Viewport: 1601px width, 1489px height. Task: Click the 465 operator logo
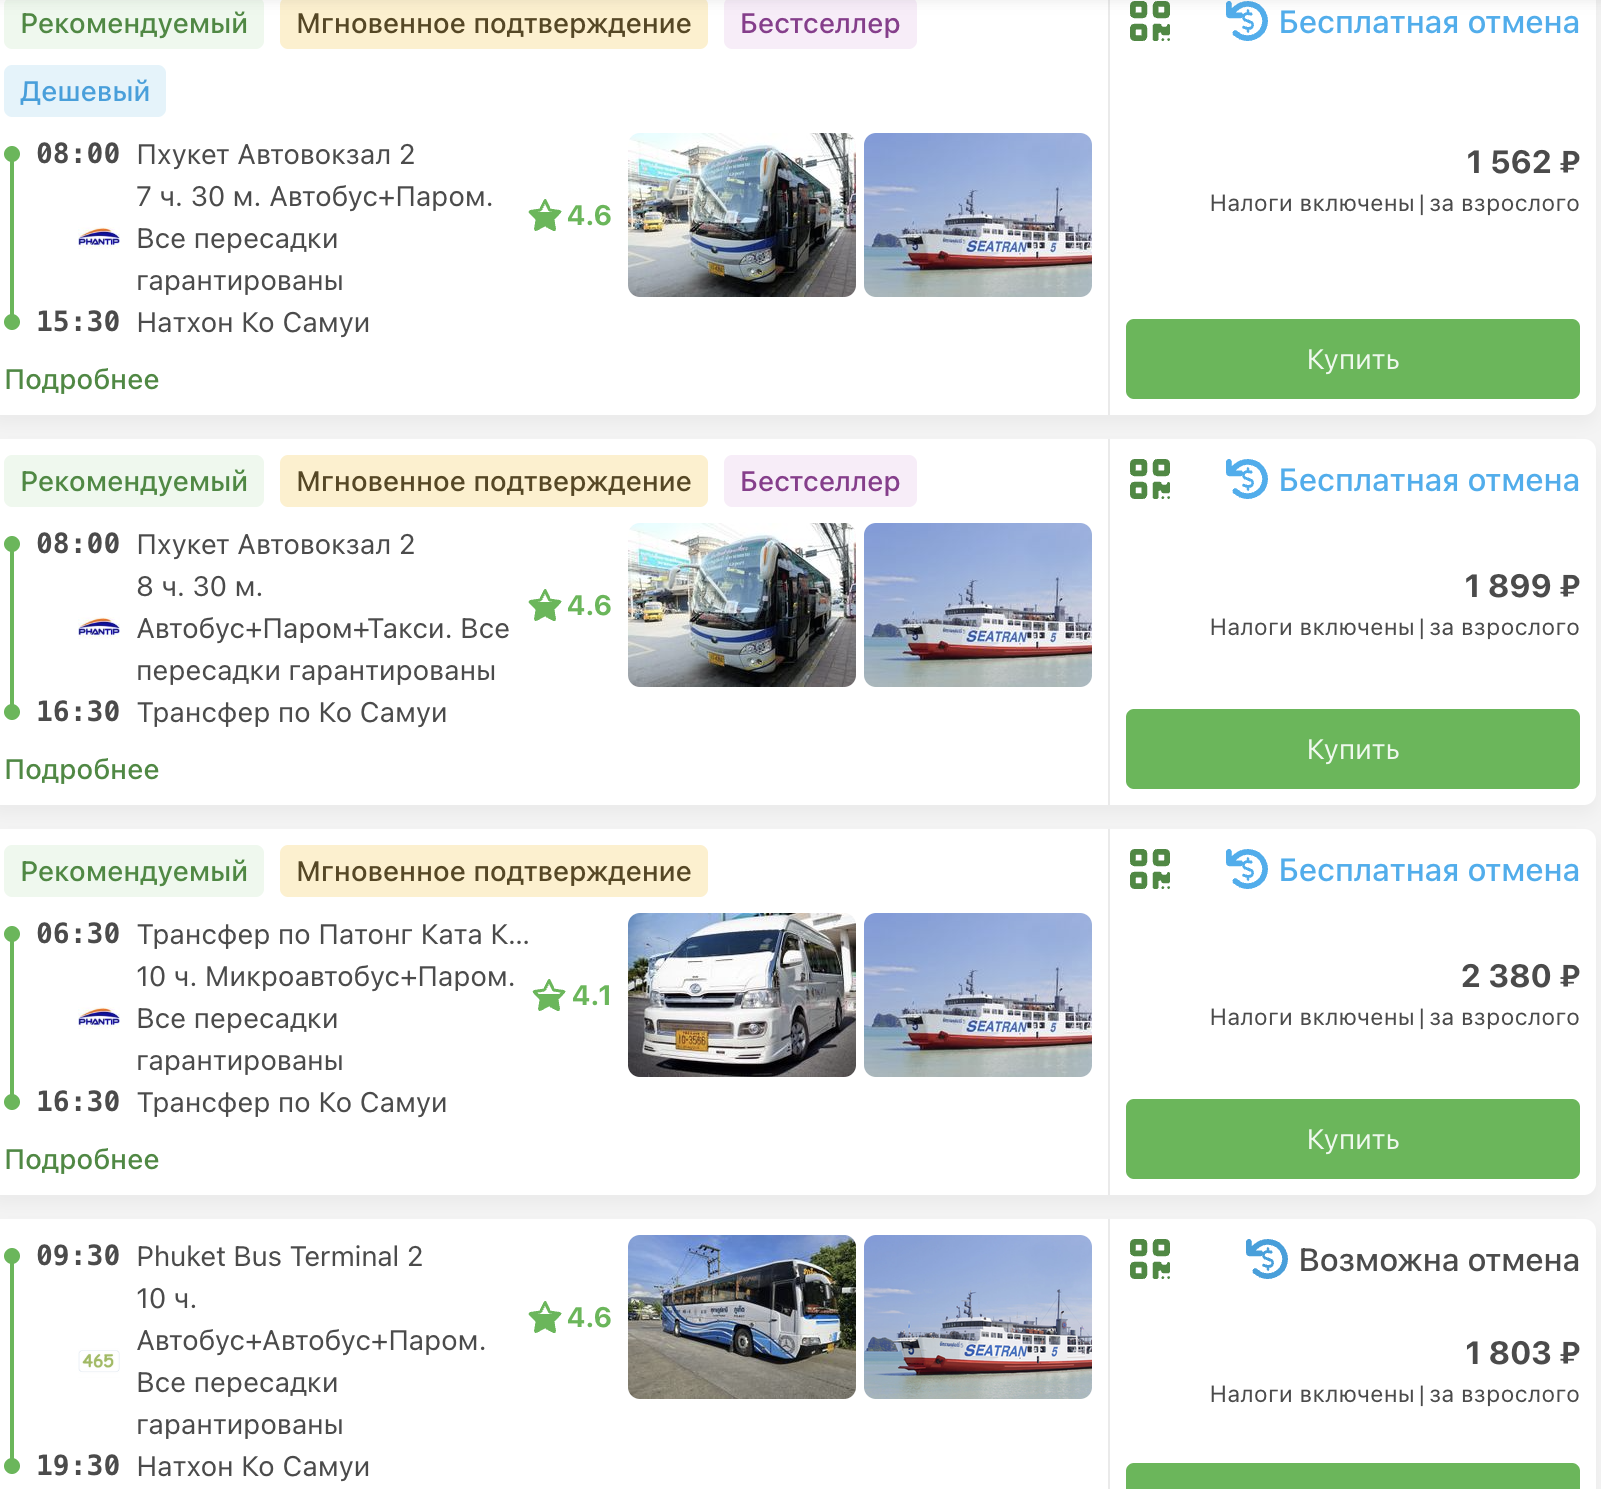click(x=98, y=1361)
